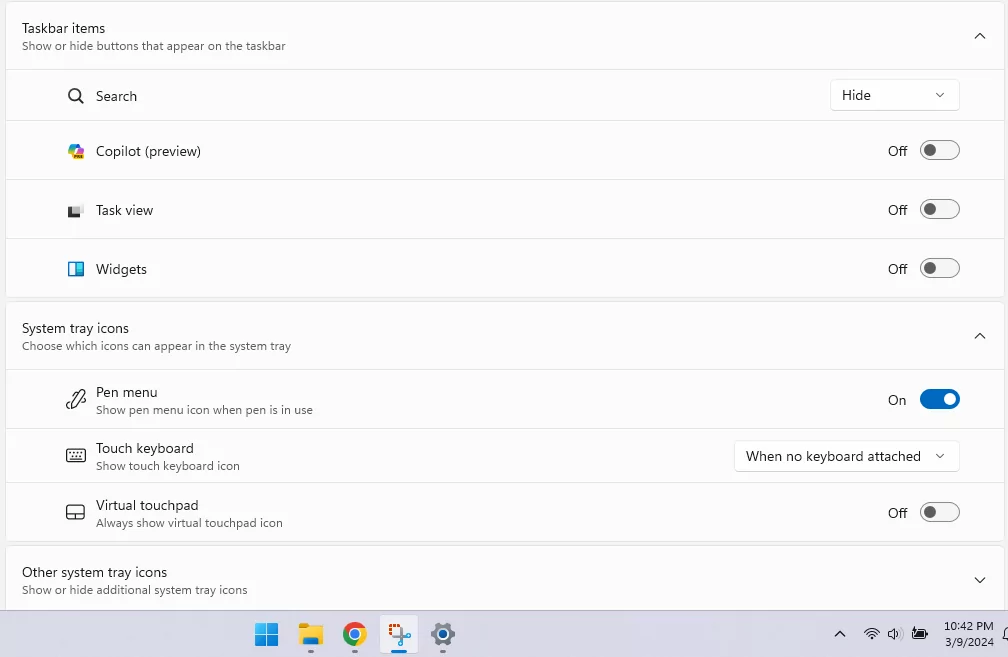Open the Windows Start button
Screen dimensions: 1008x657
[266, 634]
